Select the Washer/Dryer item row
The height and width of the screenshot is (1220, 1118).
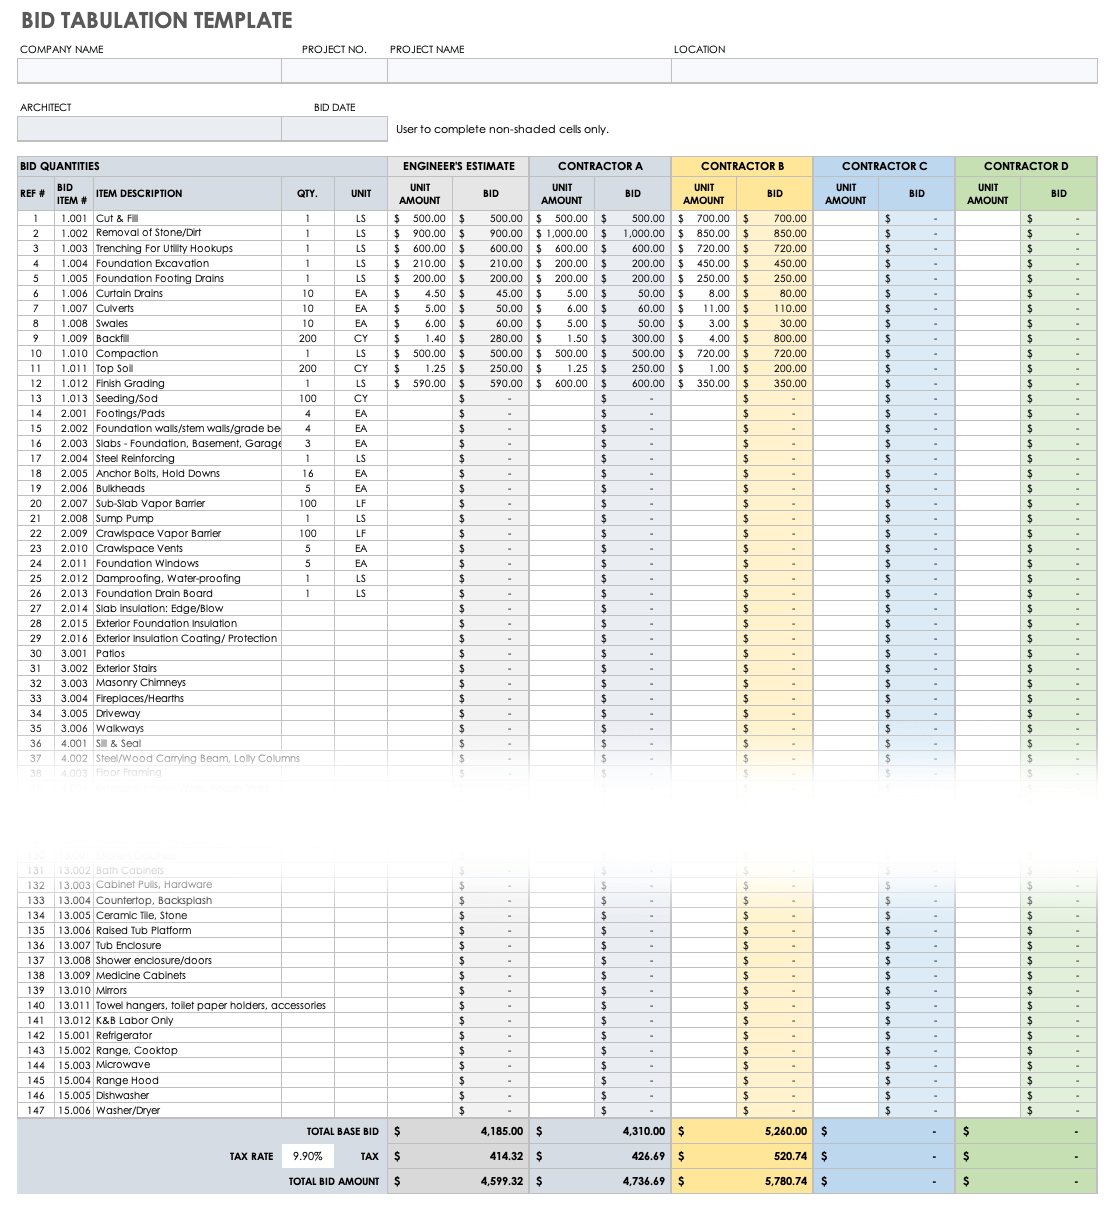coord(128,1111)
